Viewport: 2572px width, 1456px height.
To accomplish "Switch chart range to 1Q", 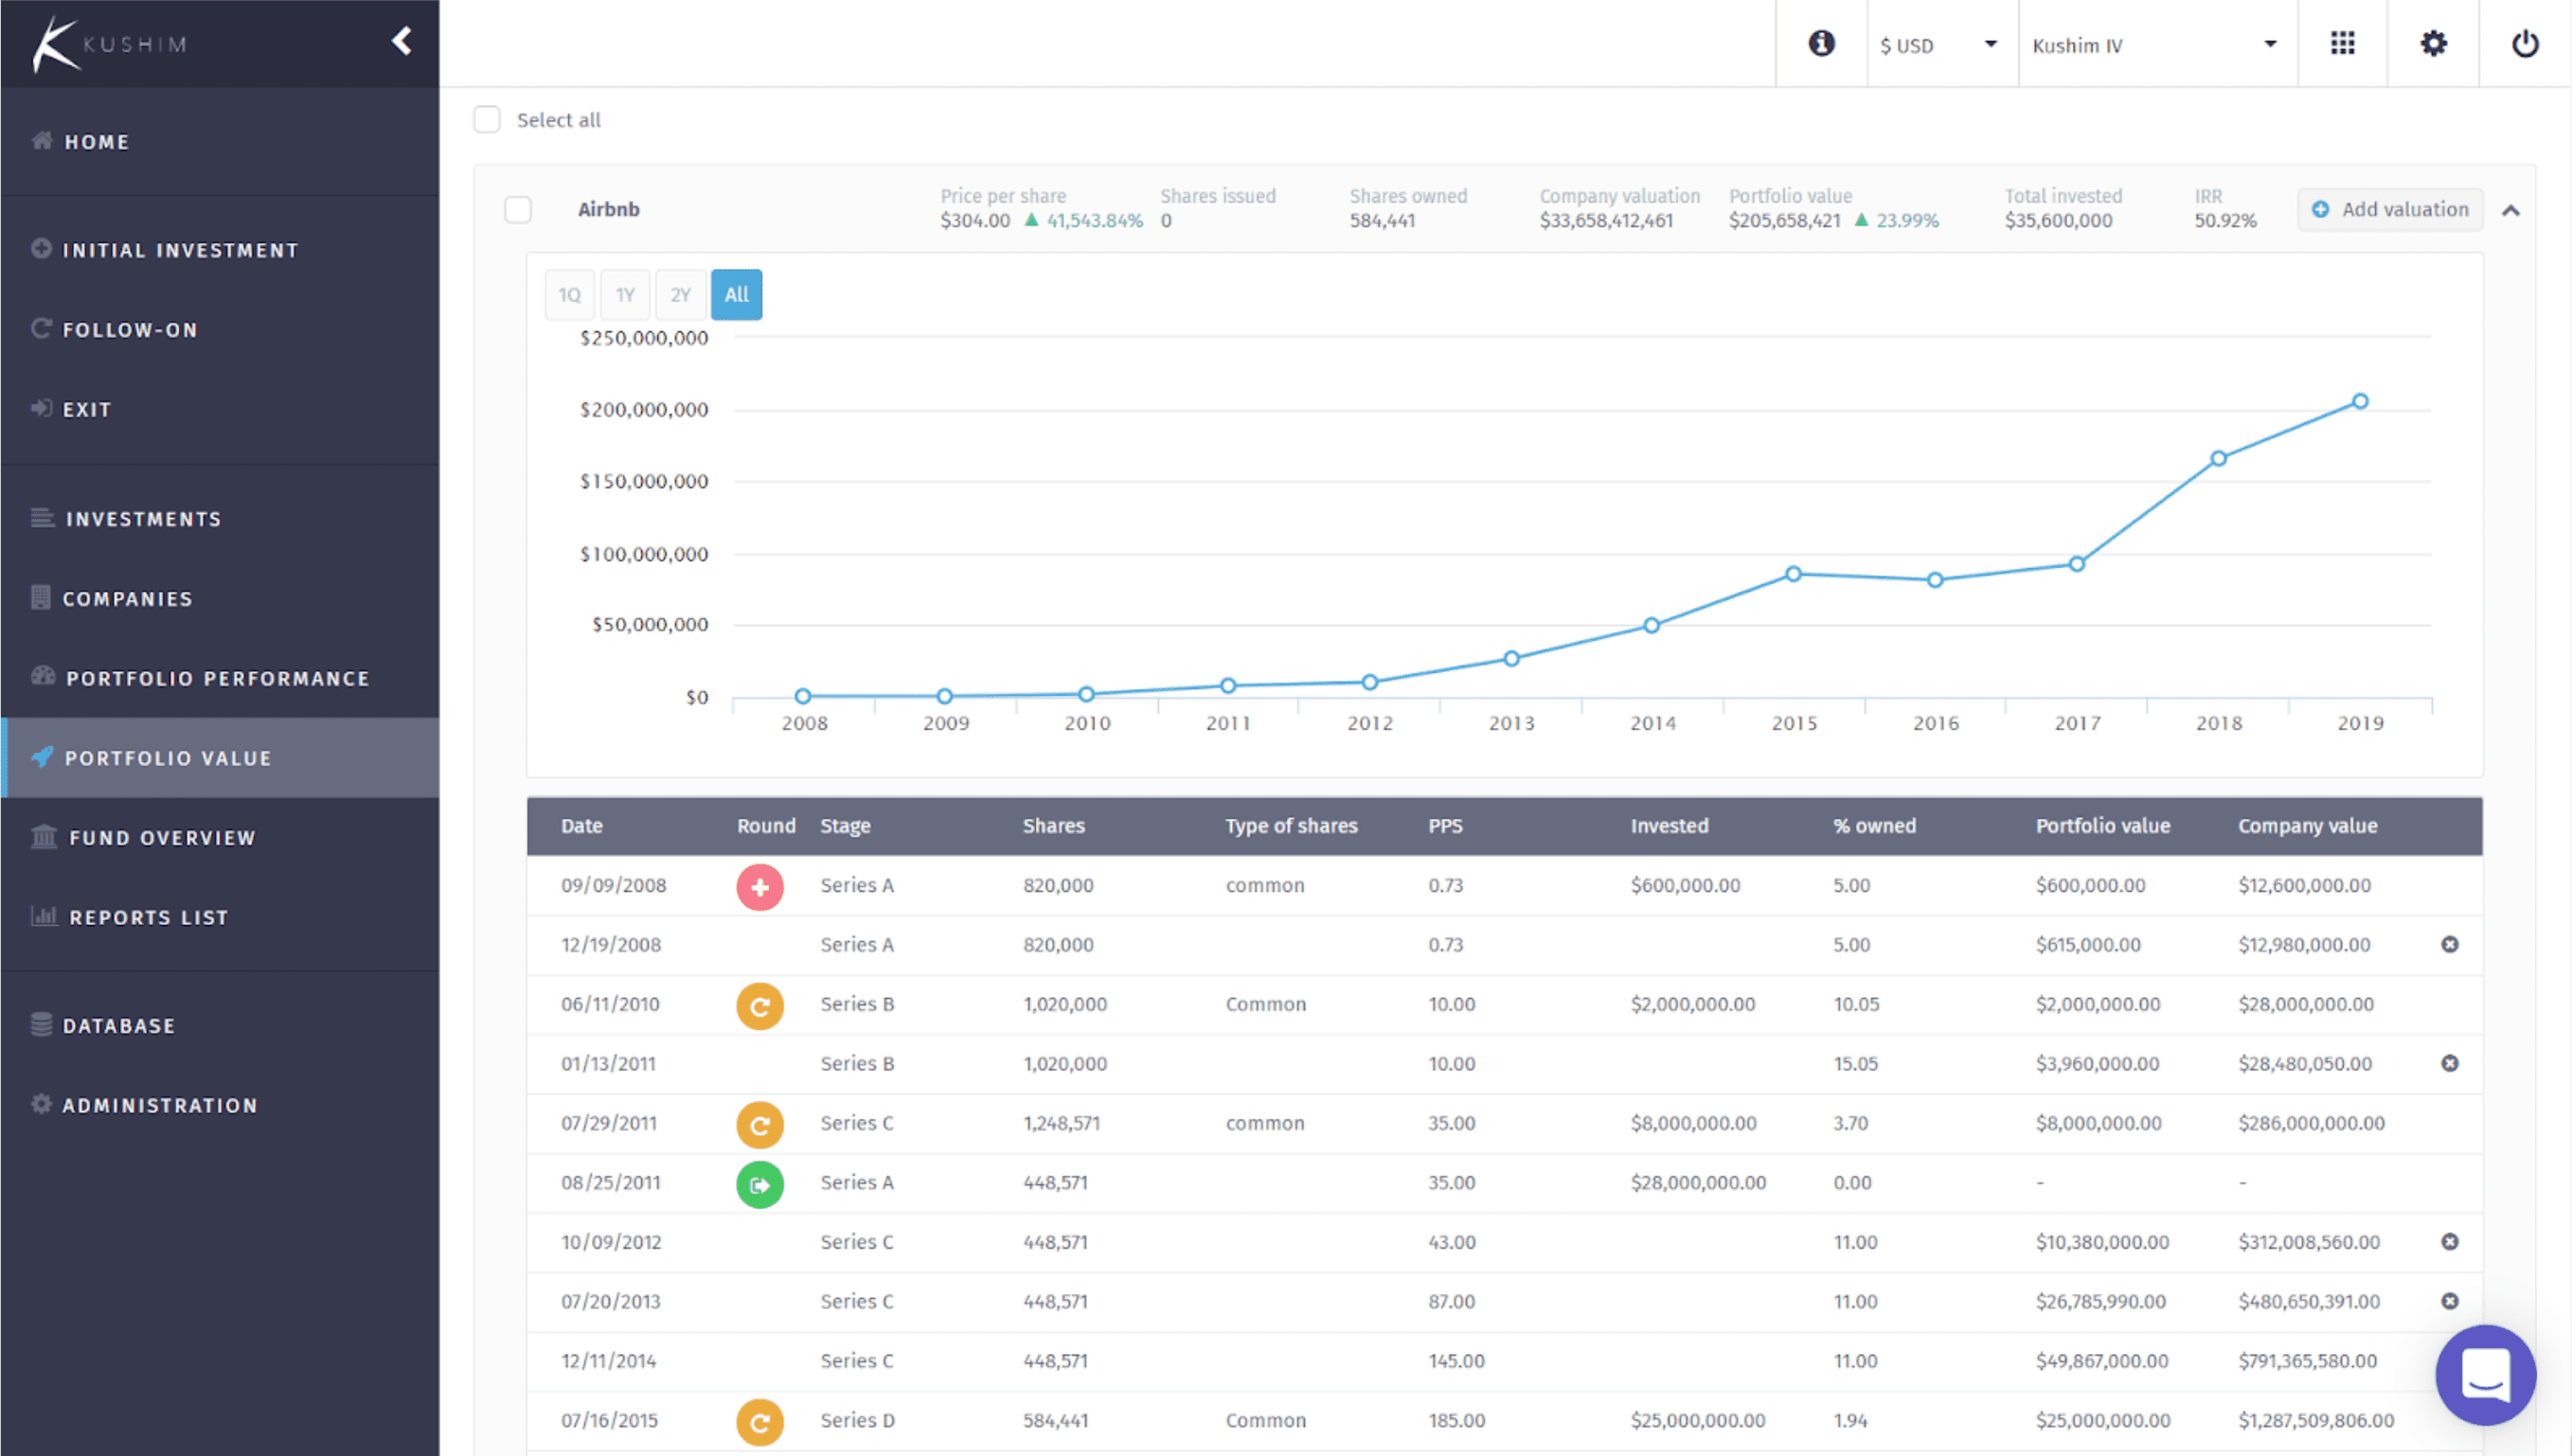I will click(x=570, y=294).
